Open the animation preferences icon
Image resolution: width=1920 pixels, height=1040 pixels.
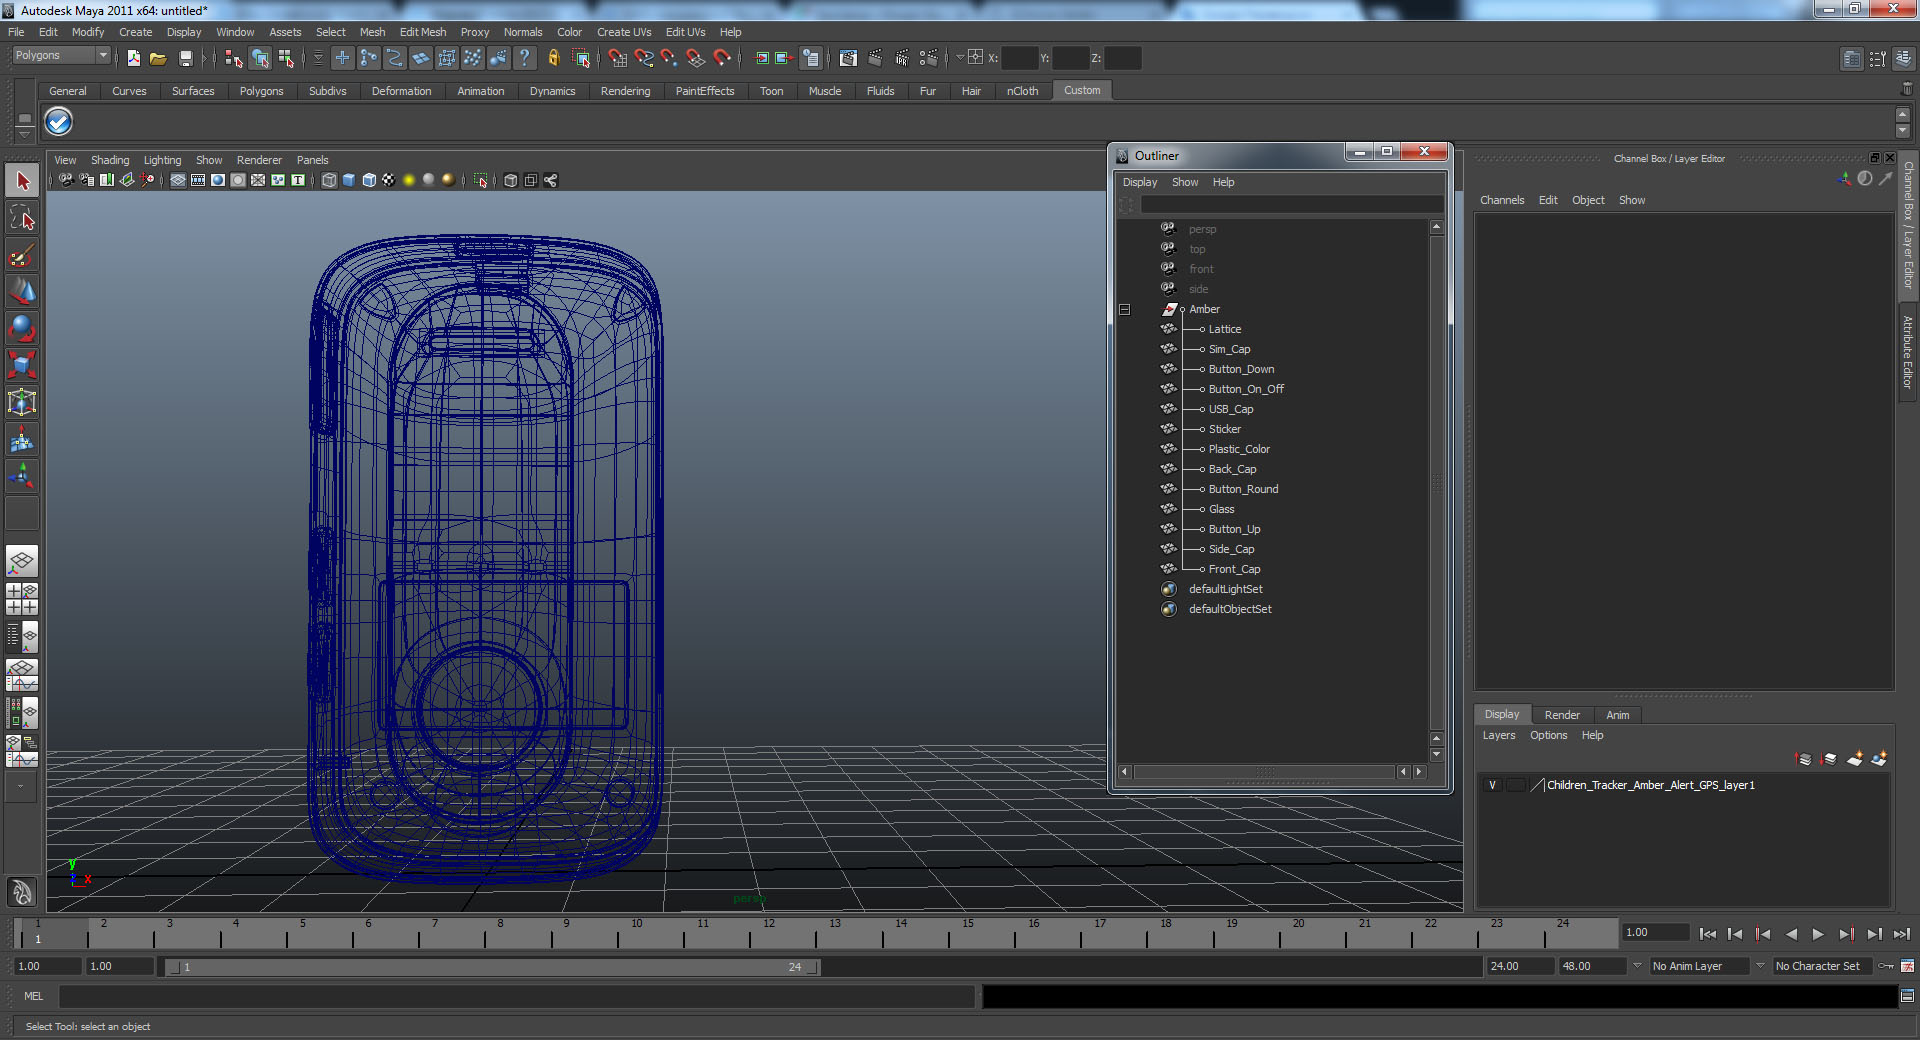[1907, 966]
